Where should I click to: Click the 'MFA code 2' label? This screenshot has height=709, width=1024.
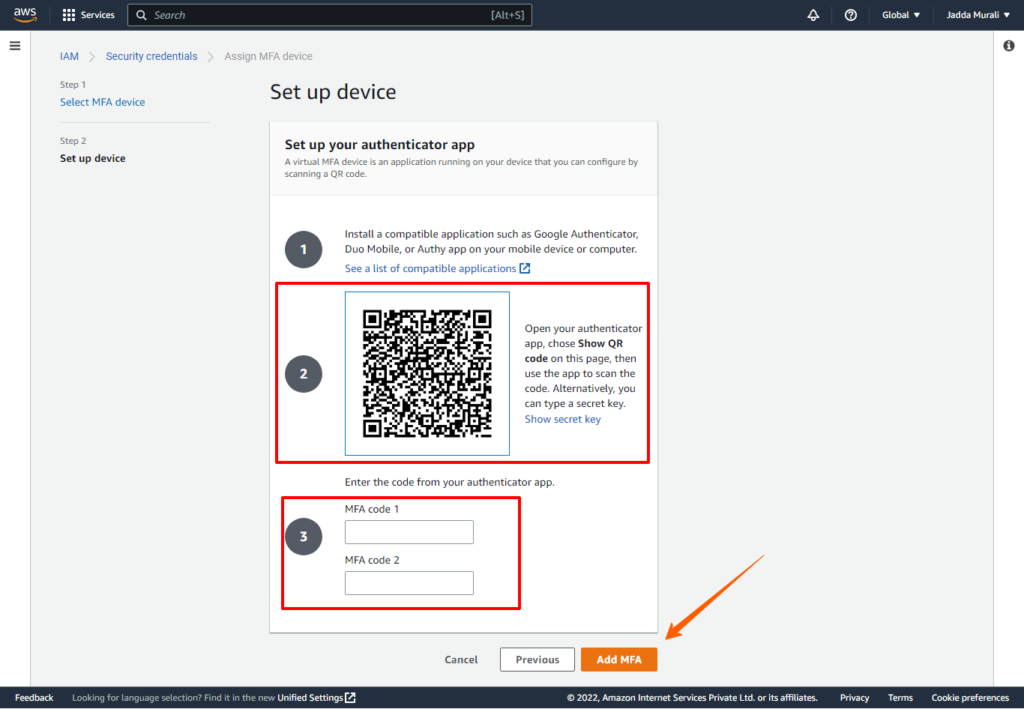[x=372, y=559]
